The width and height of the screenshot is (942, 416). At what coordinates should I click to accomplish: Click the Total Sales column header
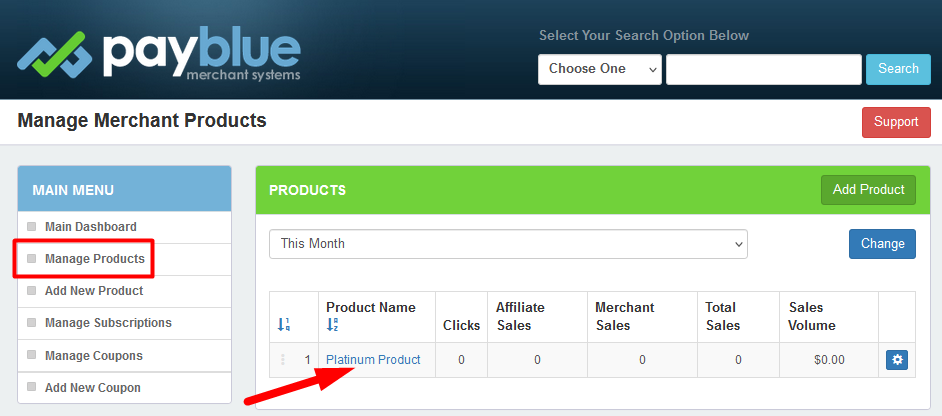(722, 317)
